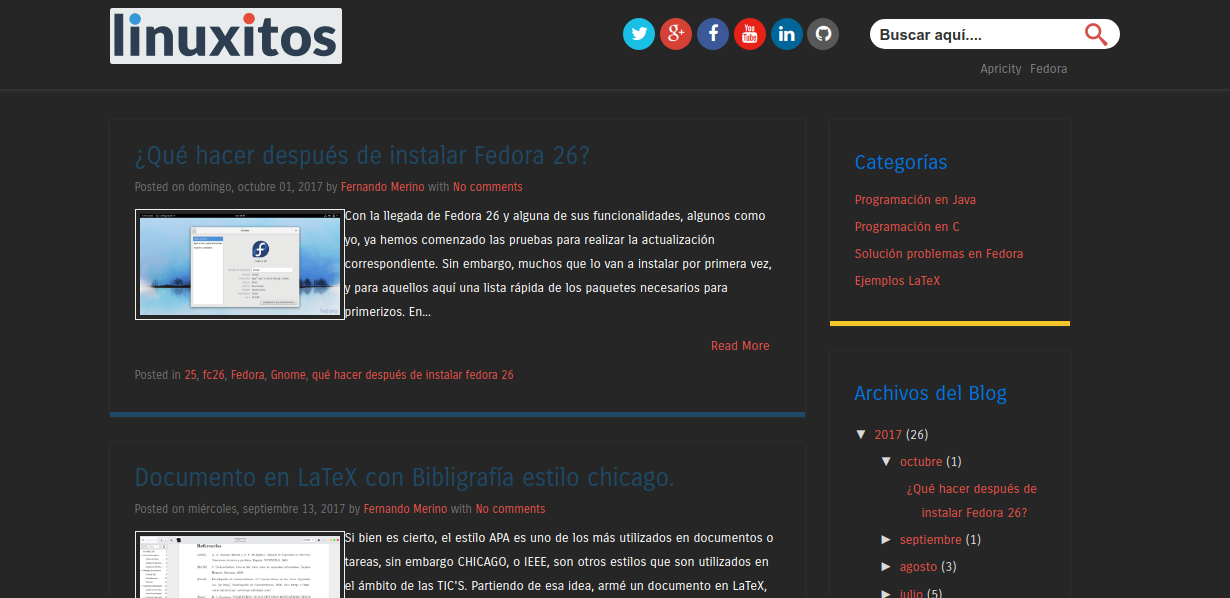This screenshot has width=1230, height=598.
Task: Open the '25' tag link
Action: click(190, 375)
